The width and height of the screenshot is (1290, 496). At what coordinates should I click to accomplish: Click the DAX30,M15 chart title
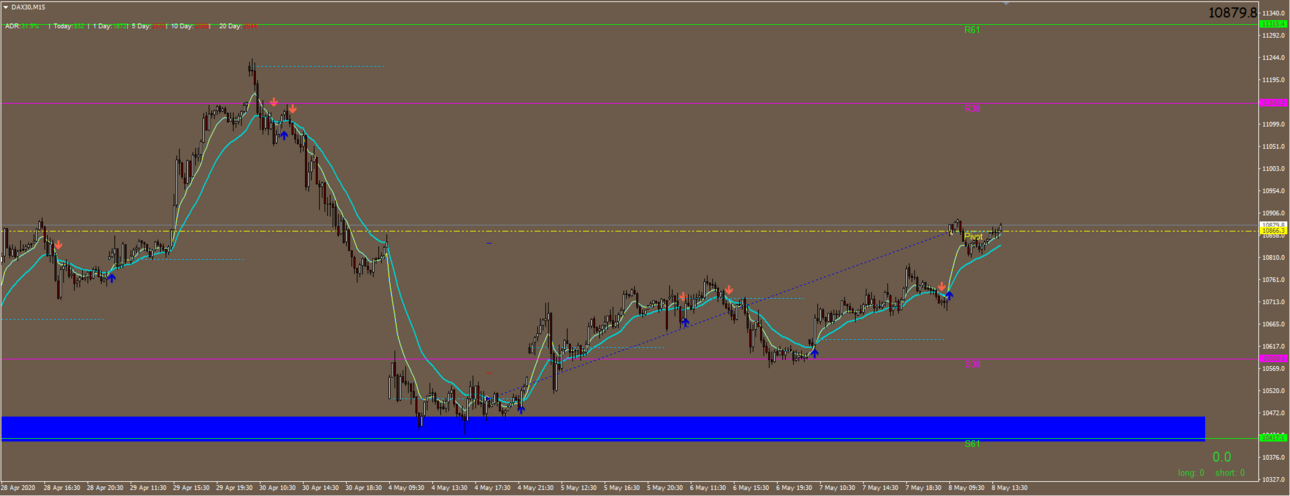[27, 7]
